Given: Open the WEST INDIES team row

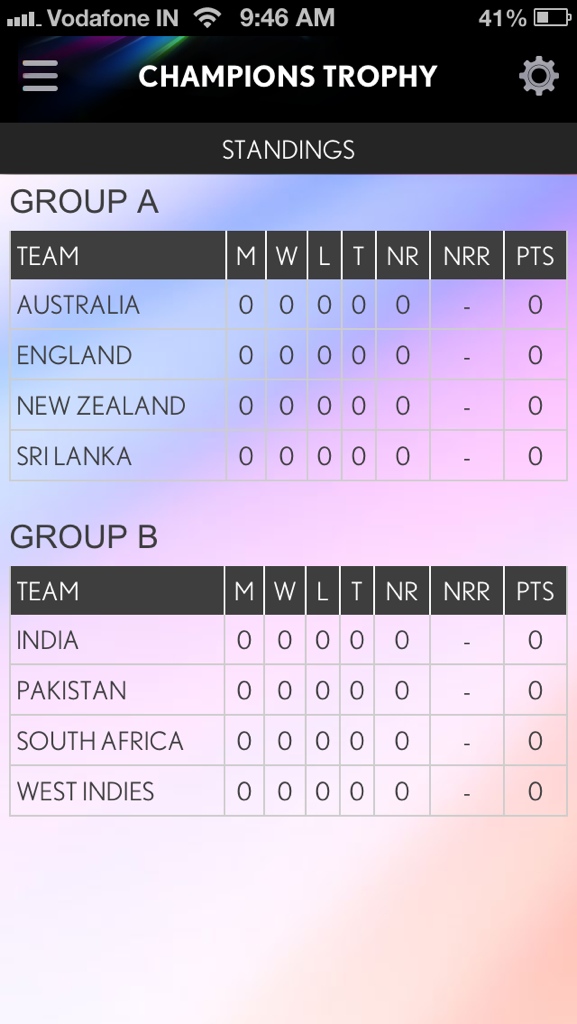Looking at the screenshot, I should (x=288, y=791).
